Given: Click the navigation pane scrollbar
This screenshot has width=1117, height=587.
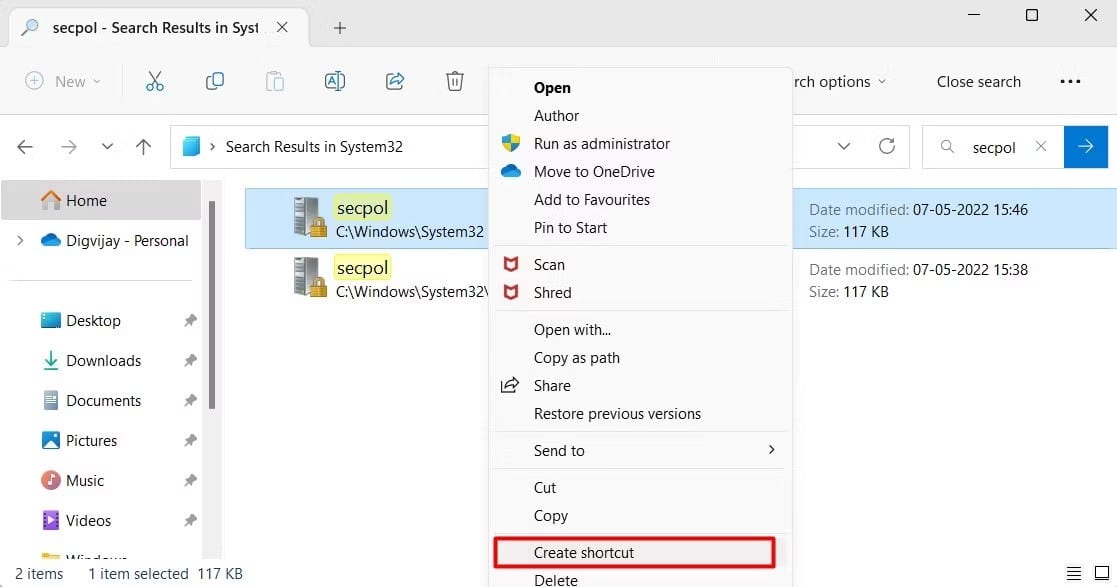Looking at the screenshot, I should [x=211, y=300].
